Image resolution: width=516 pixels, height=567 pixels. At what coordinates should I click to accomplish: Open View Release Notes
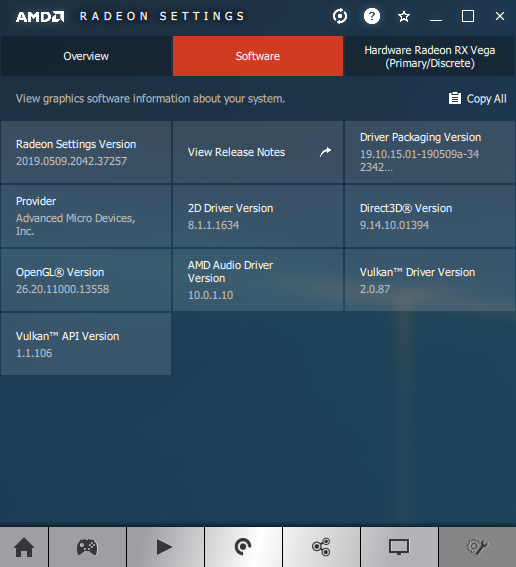[x=258, y=152]
